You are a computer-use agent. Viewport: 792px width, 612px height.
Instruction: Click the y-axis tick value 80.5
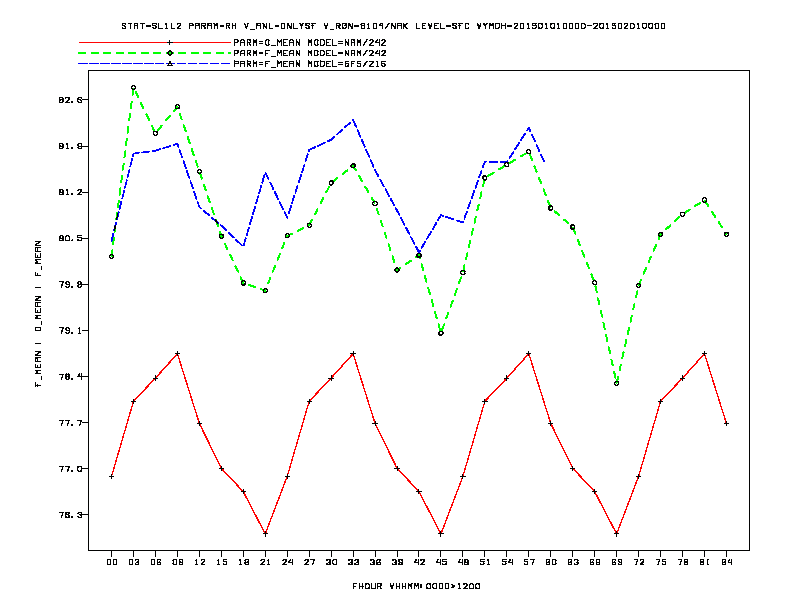coord(70,238)
